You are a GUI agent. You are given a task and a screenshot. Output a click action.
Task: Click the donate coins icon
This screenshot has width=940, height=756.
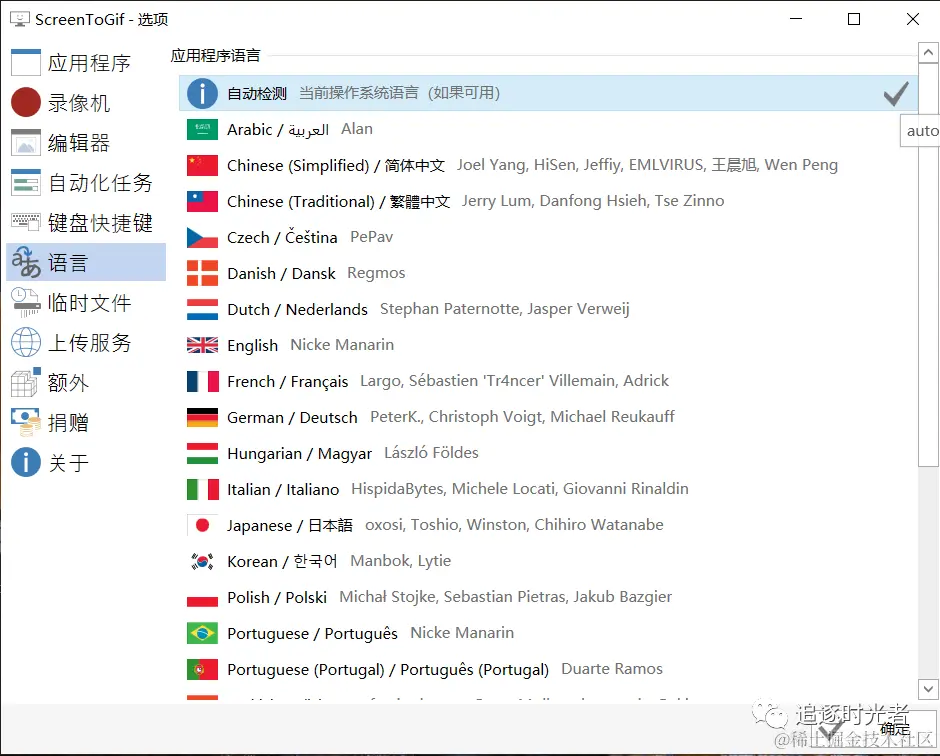tap(26, 422)
